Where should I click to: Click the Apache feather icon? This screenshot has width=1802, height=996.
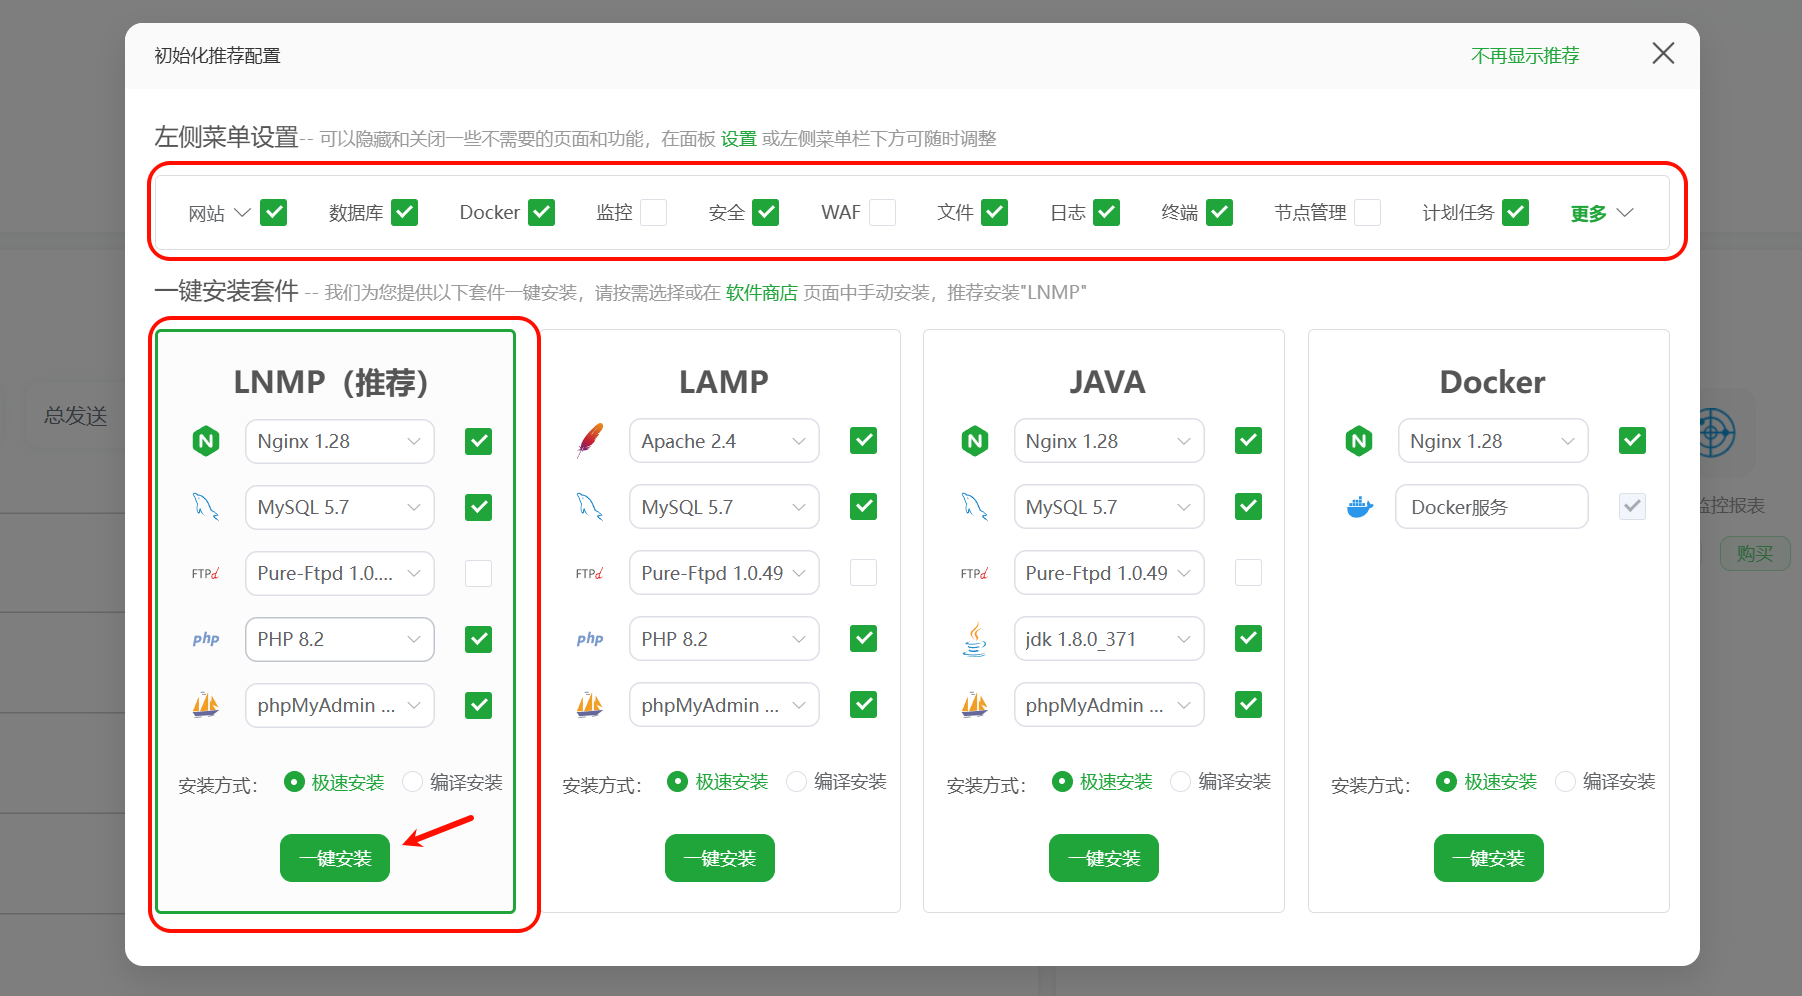pyautogui.click(x=590, y=440)
